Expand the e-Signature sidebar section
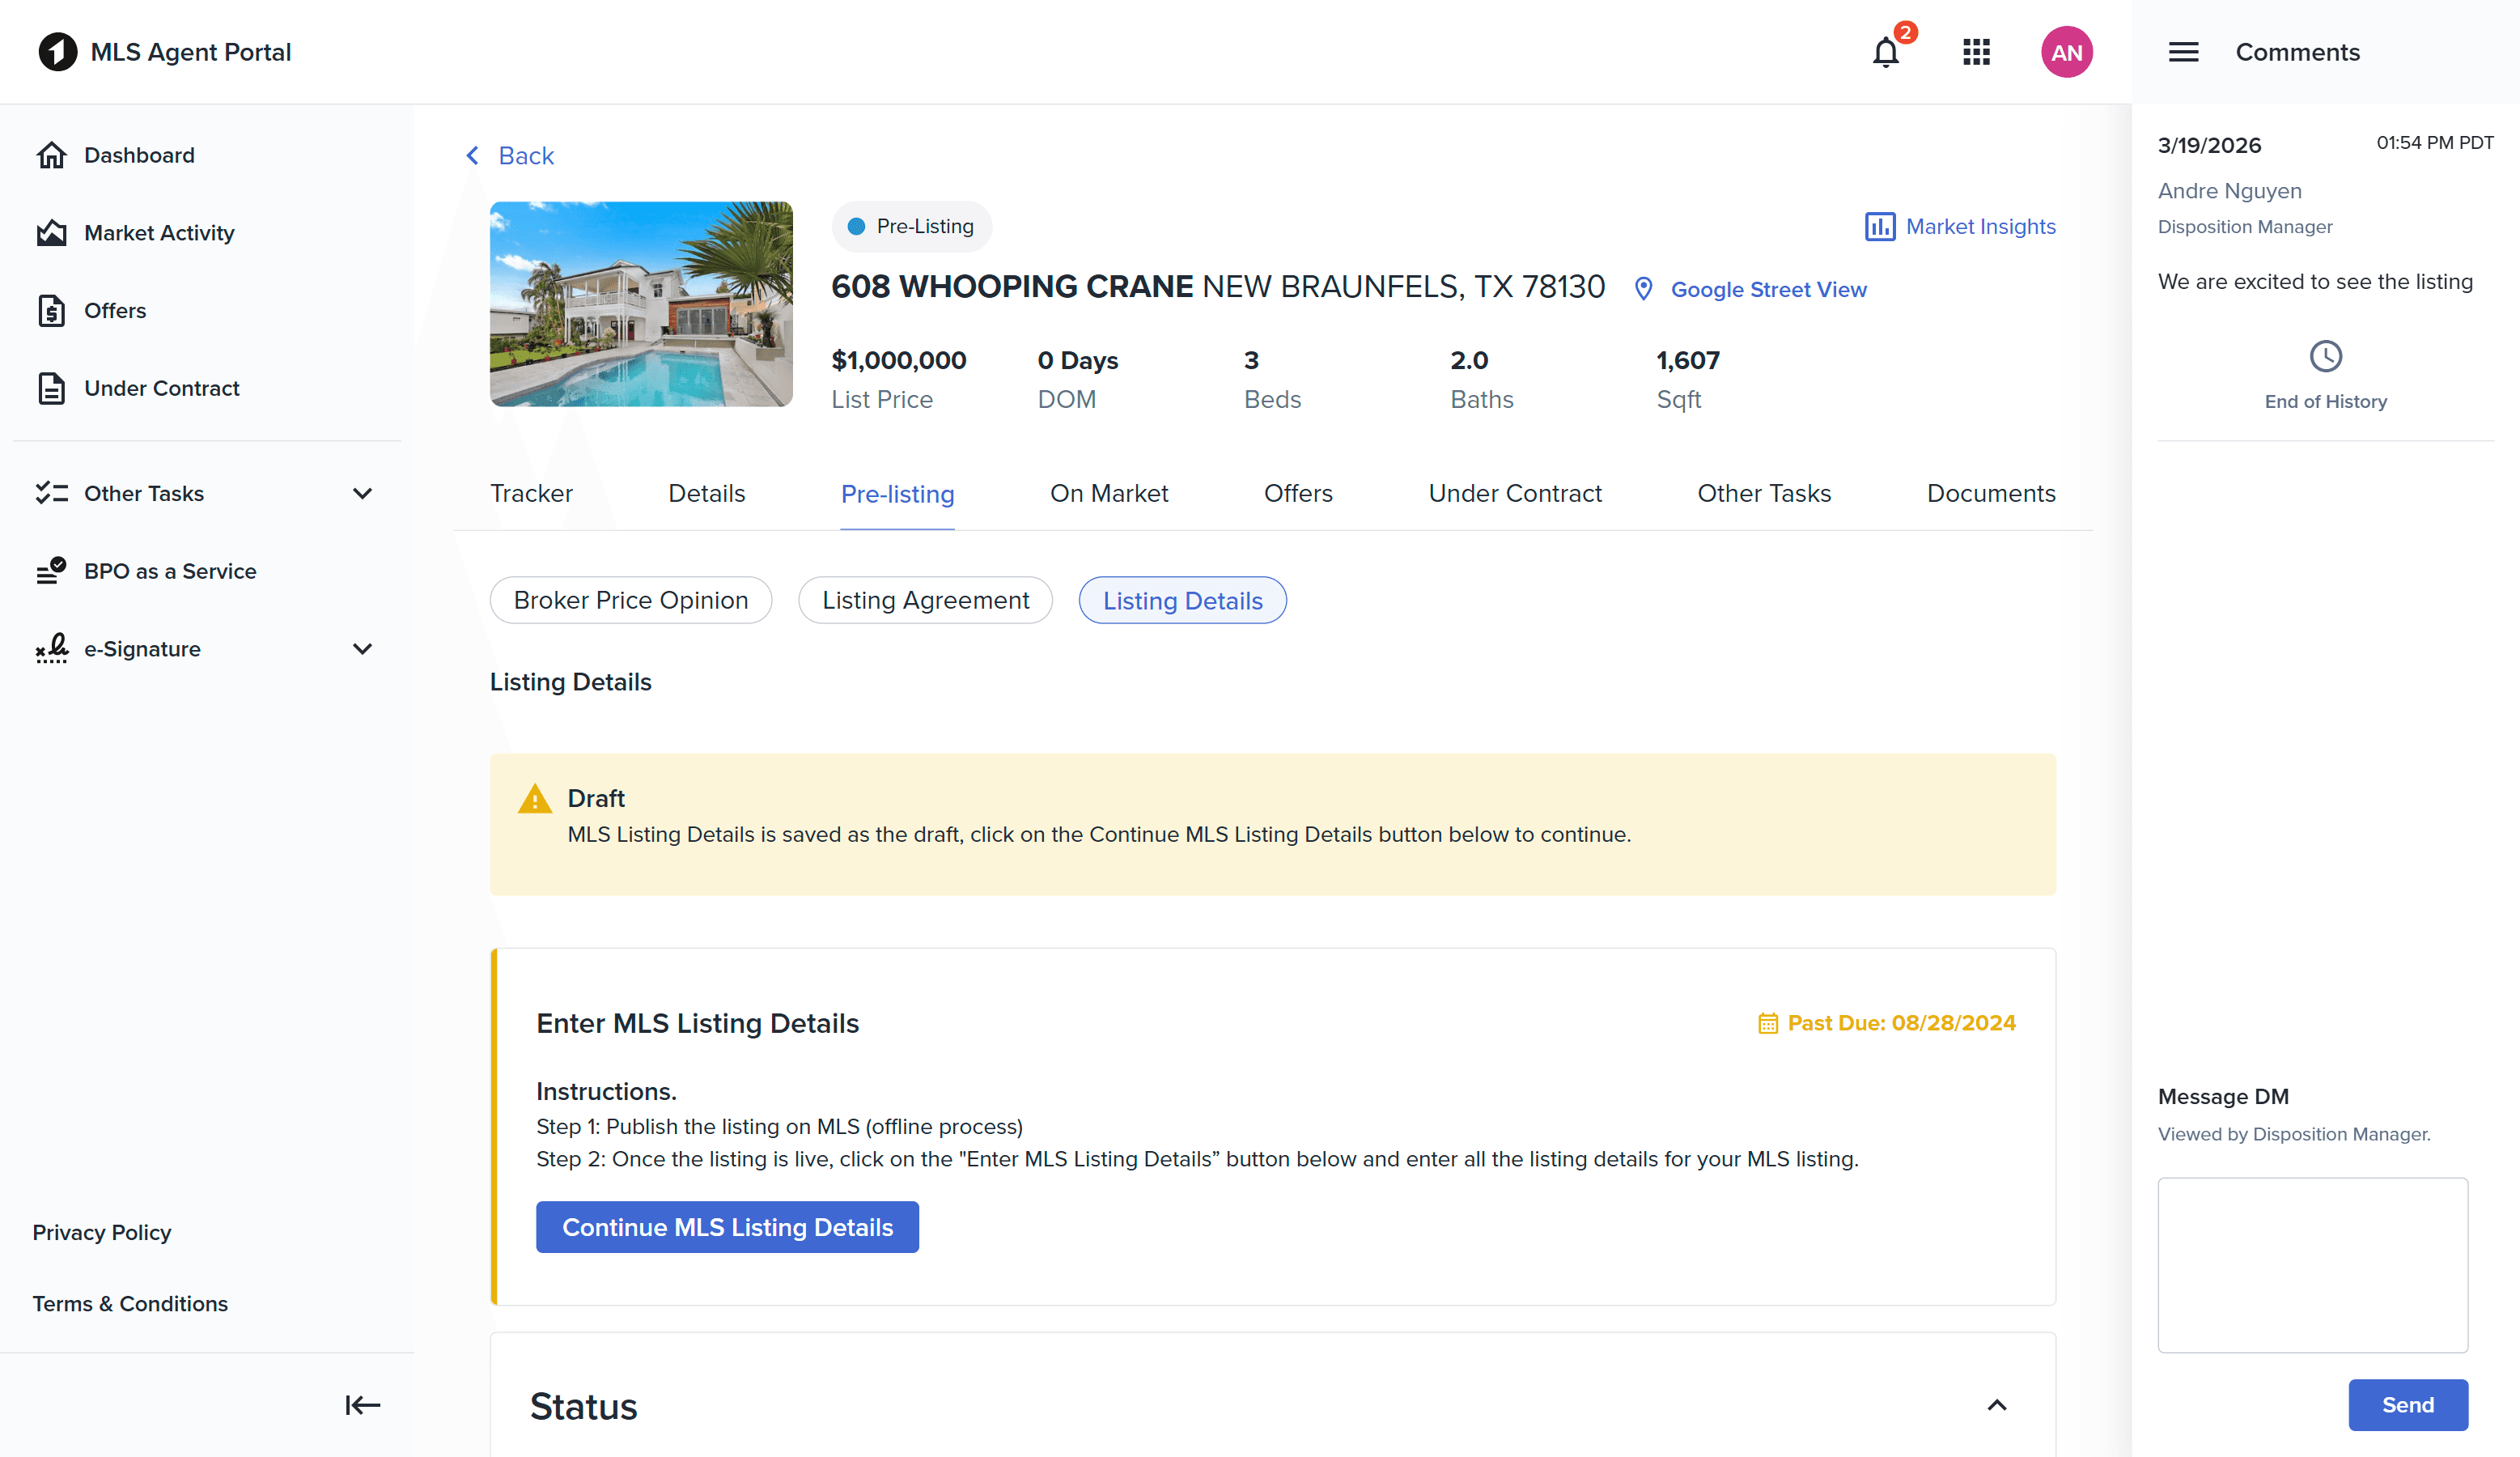The image size is (2520, 1457). 362,648
